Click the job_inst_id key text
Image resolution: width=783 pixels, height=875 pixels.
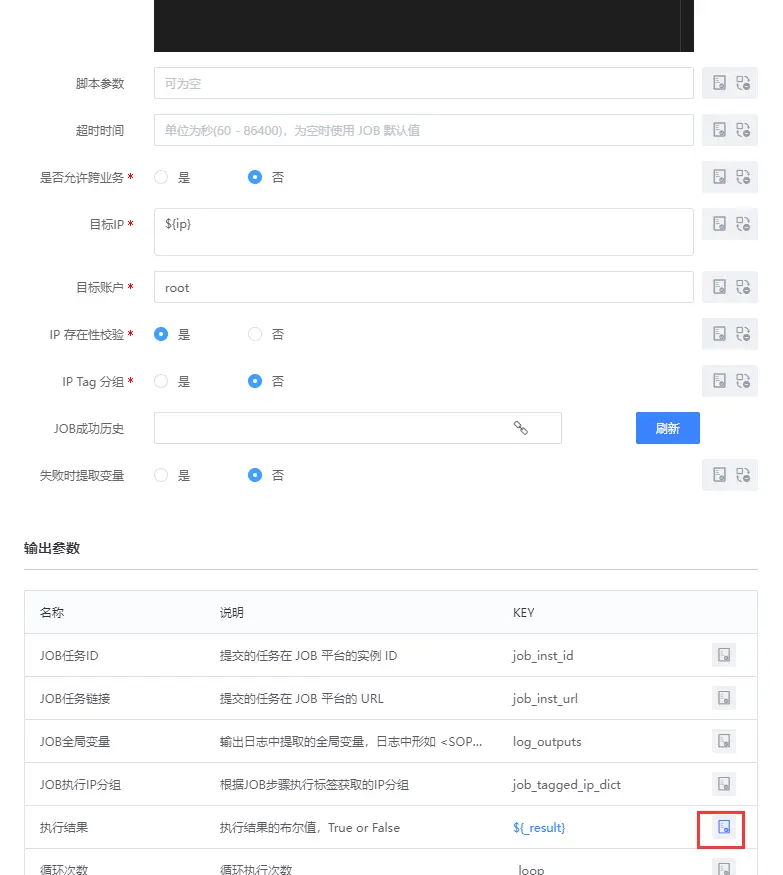pyautogui.click(x=543, y=656)
